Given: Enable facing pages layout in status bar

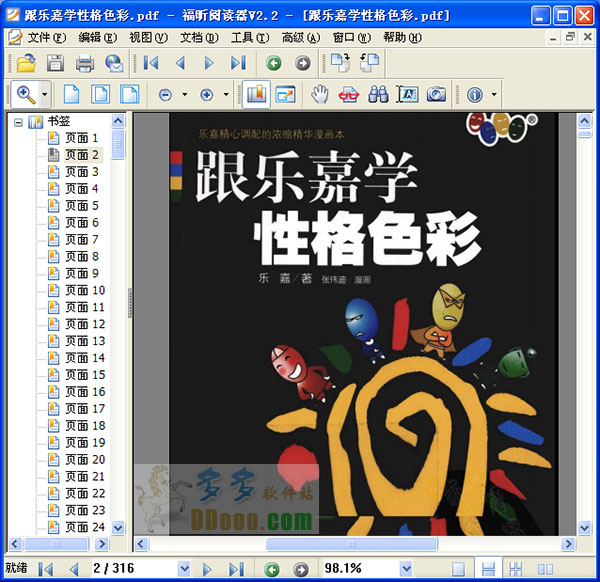Looking at the screenshot, I should click(x=545, y=569).
